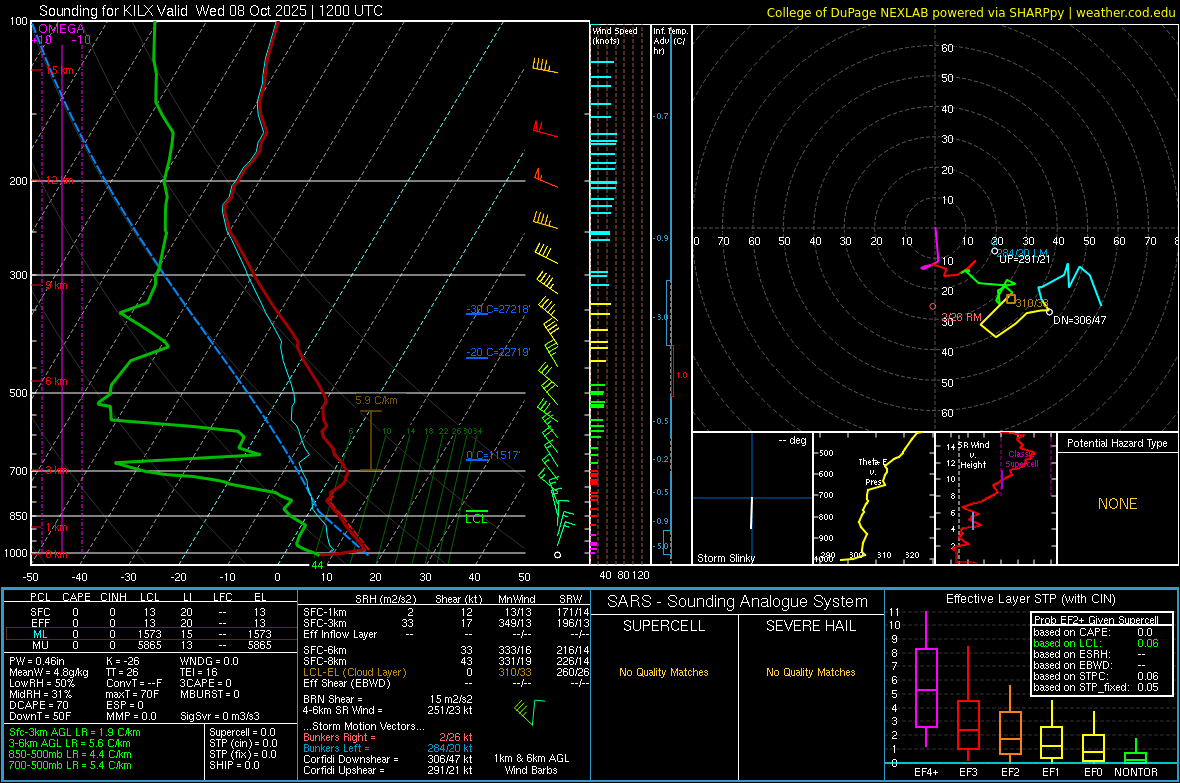Click the LCL-EL (Cloud Layer) row
The height and width of the screenshot is (783, 1180).
click(447, 672)
